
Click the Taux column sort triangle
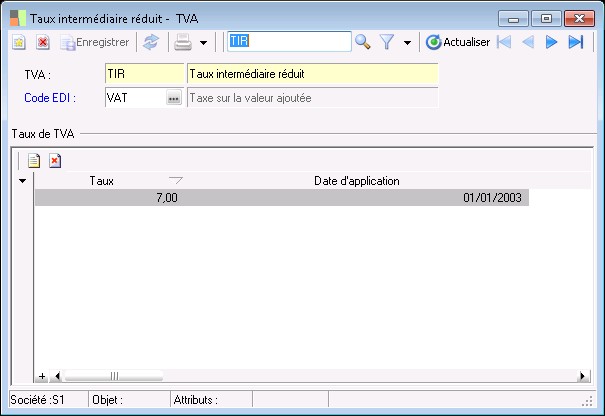[176, 180]
